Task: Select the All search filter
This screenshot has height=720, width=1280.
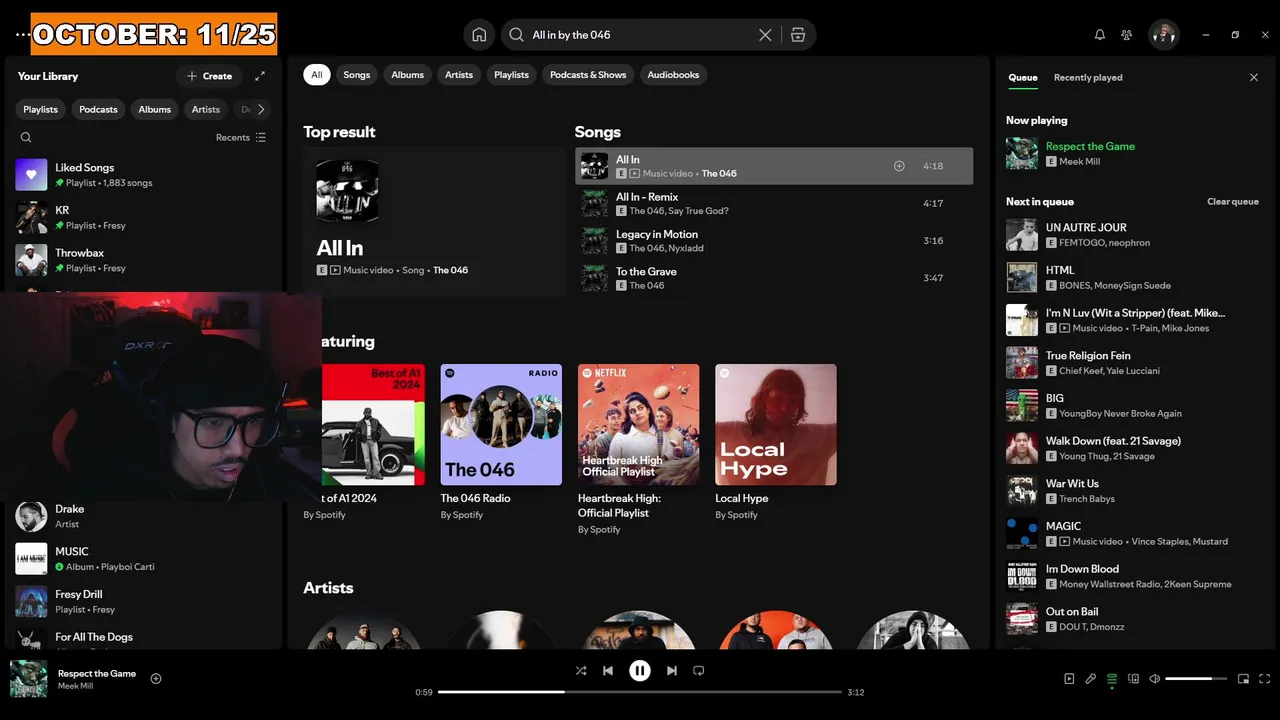Action: (x=317, y=75)
